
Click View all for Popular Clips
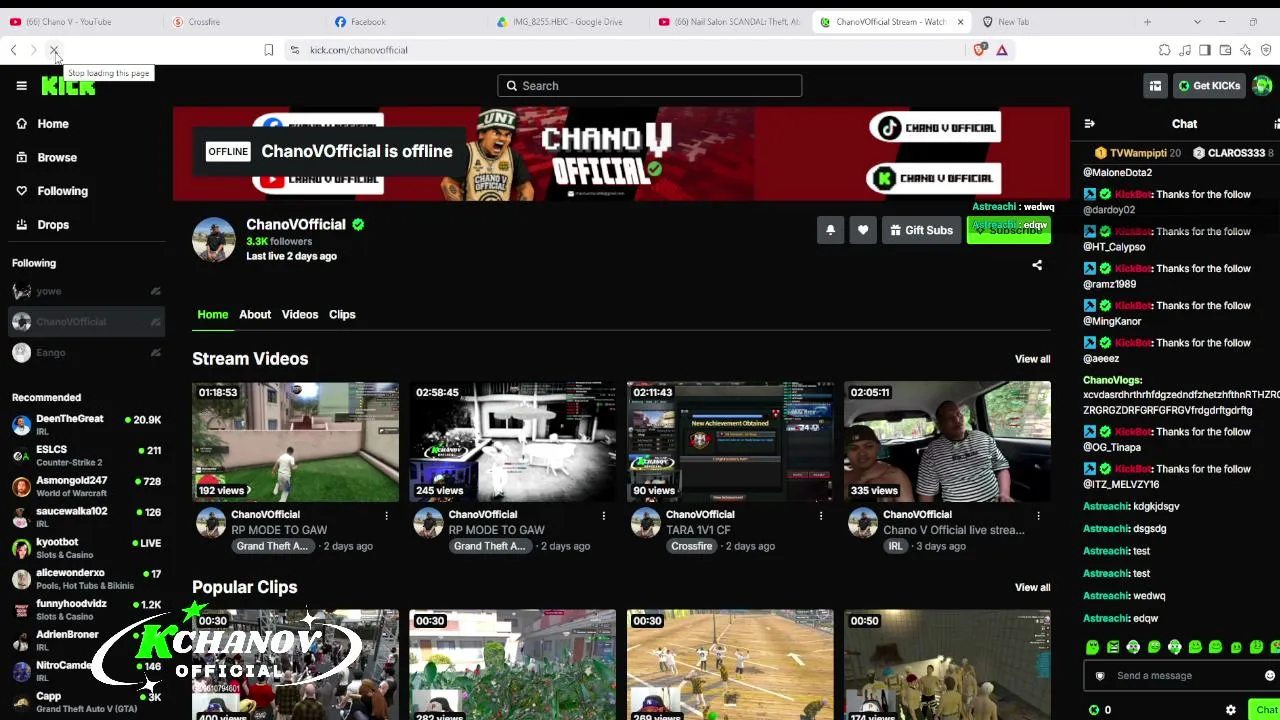pos(1032,588)
